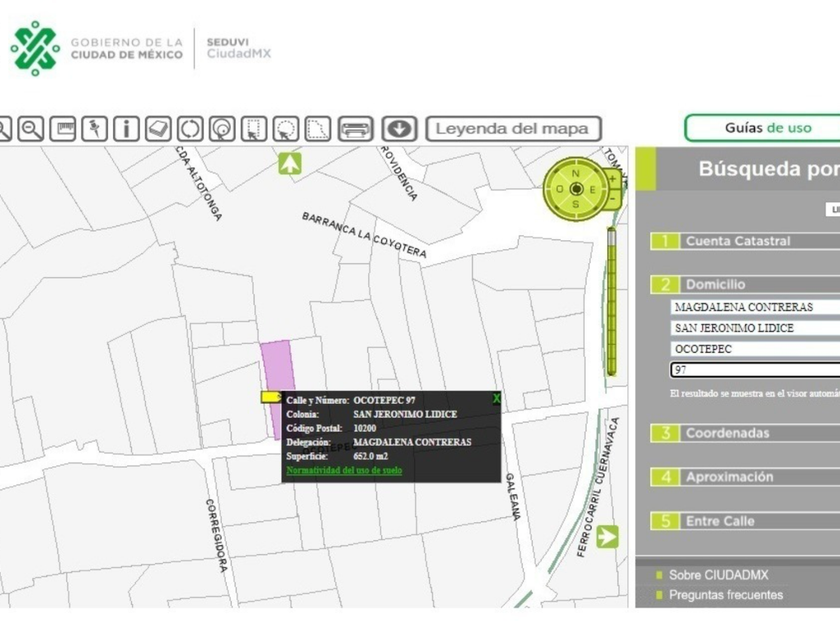Image resolution: width=840 pixels, height=630 pixels.
Task: Click the vertical zoom level slider
Action: pyautogui.click(x=611, y=300)
